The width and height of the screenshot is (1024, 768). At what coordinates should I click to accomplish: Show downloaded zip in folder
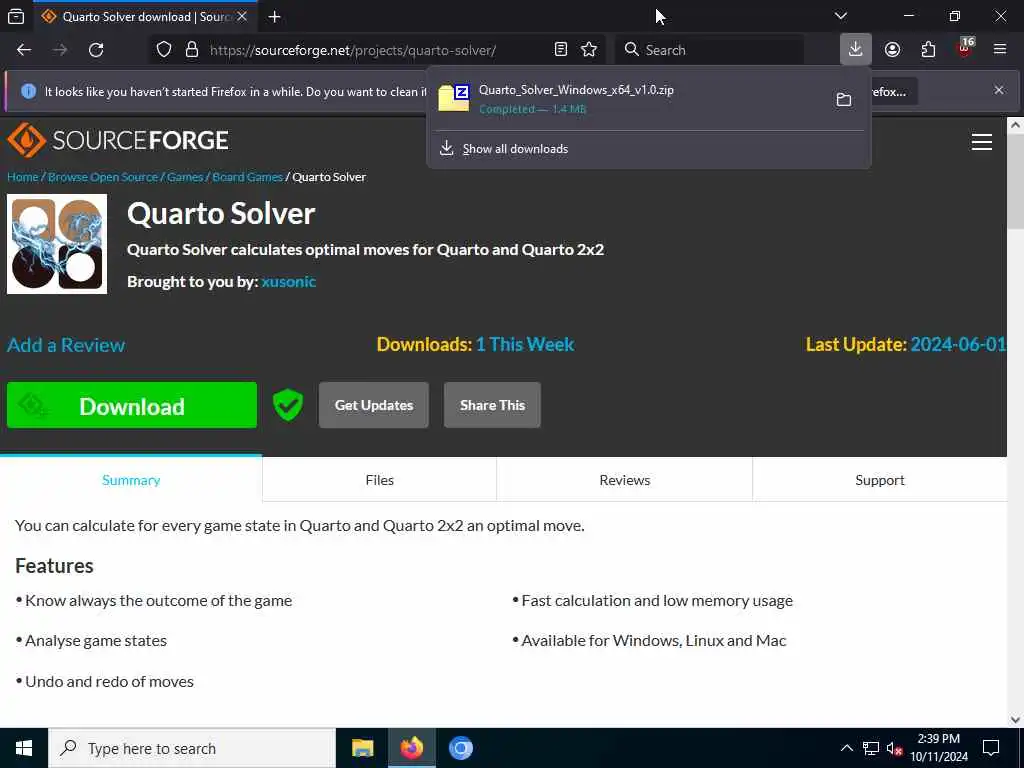(x=844, y=99)
